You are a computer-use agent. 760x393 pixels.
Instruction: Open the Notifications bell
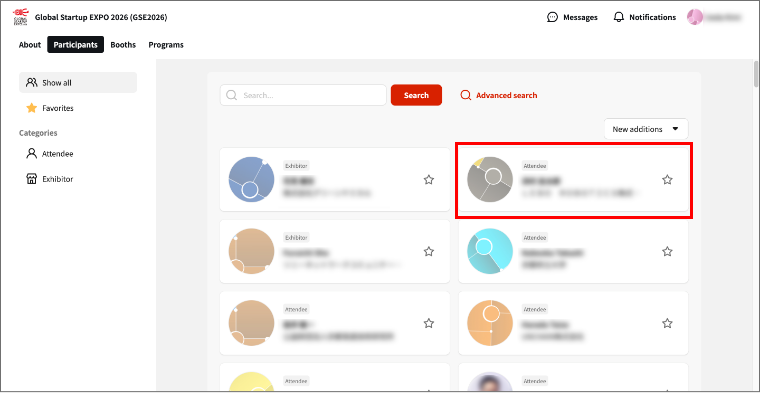[645, 17]
